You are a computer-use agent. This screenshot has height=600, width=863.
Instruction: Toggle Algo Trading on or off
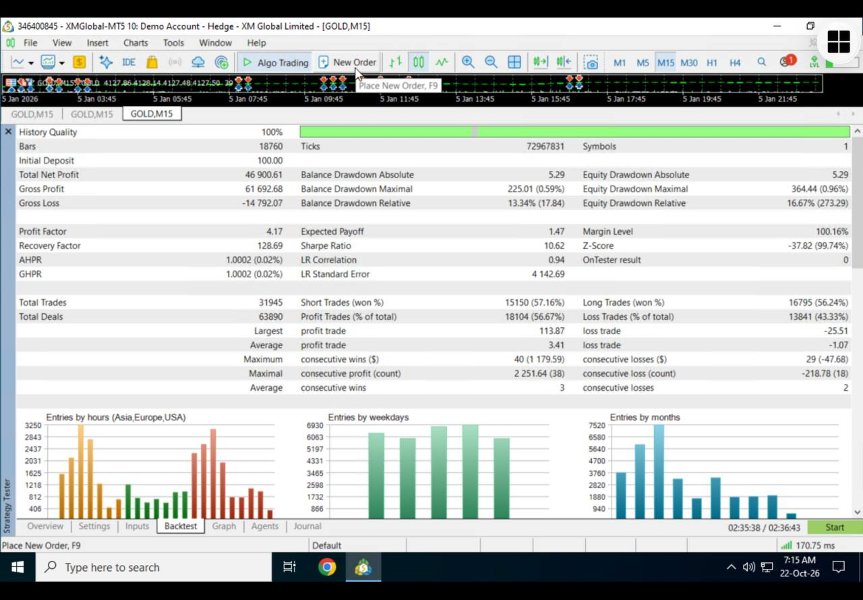pos(275,62)
